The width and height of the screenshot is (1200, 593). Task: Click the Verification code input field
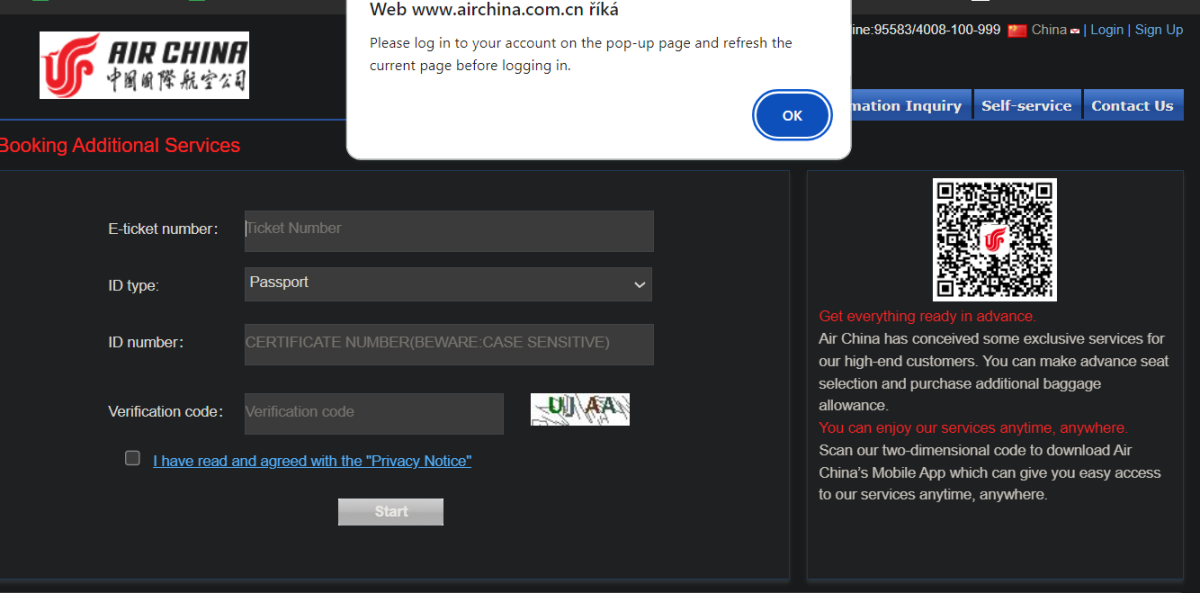click(374, 413)
